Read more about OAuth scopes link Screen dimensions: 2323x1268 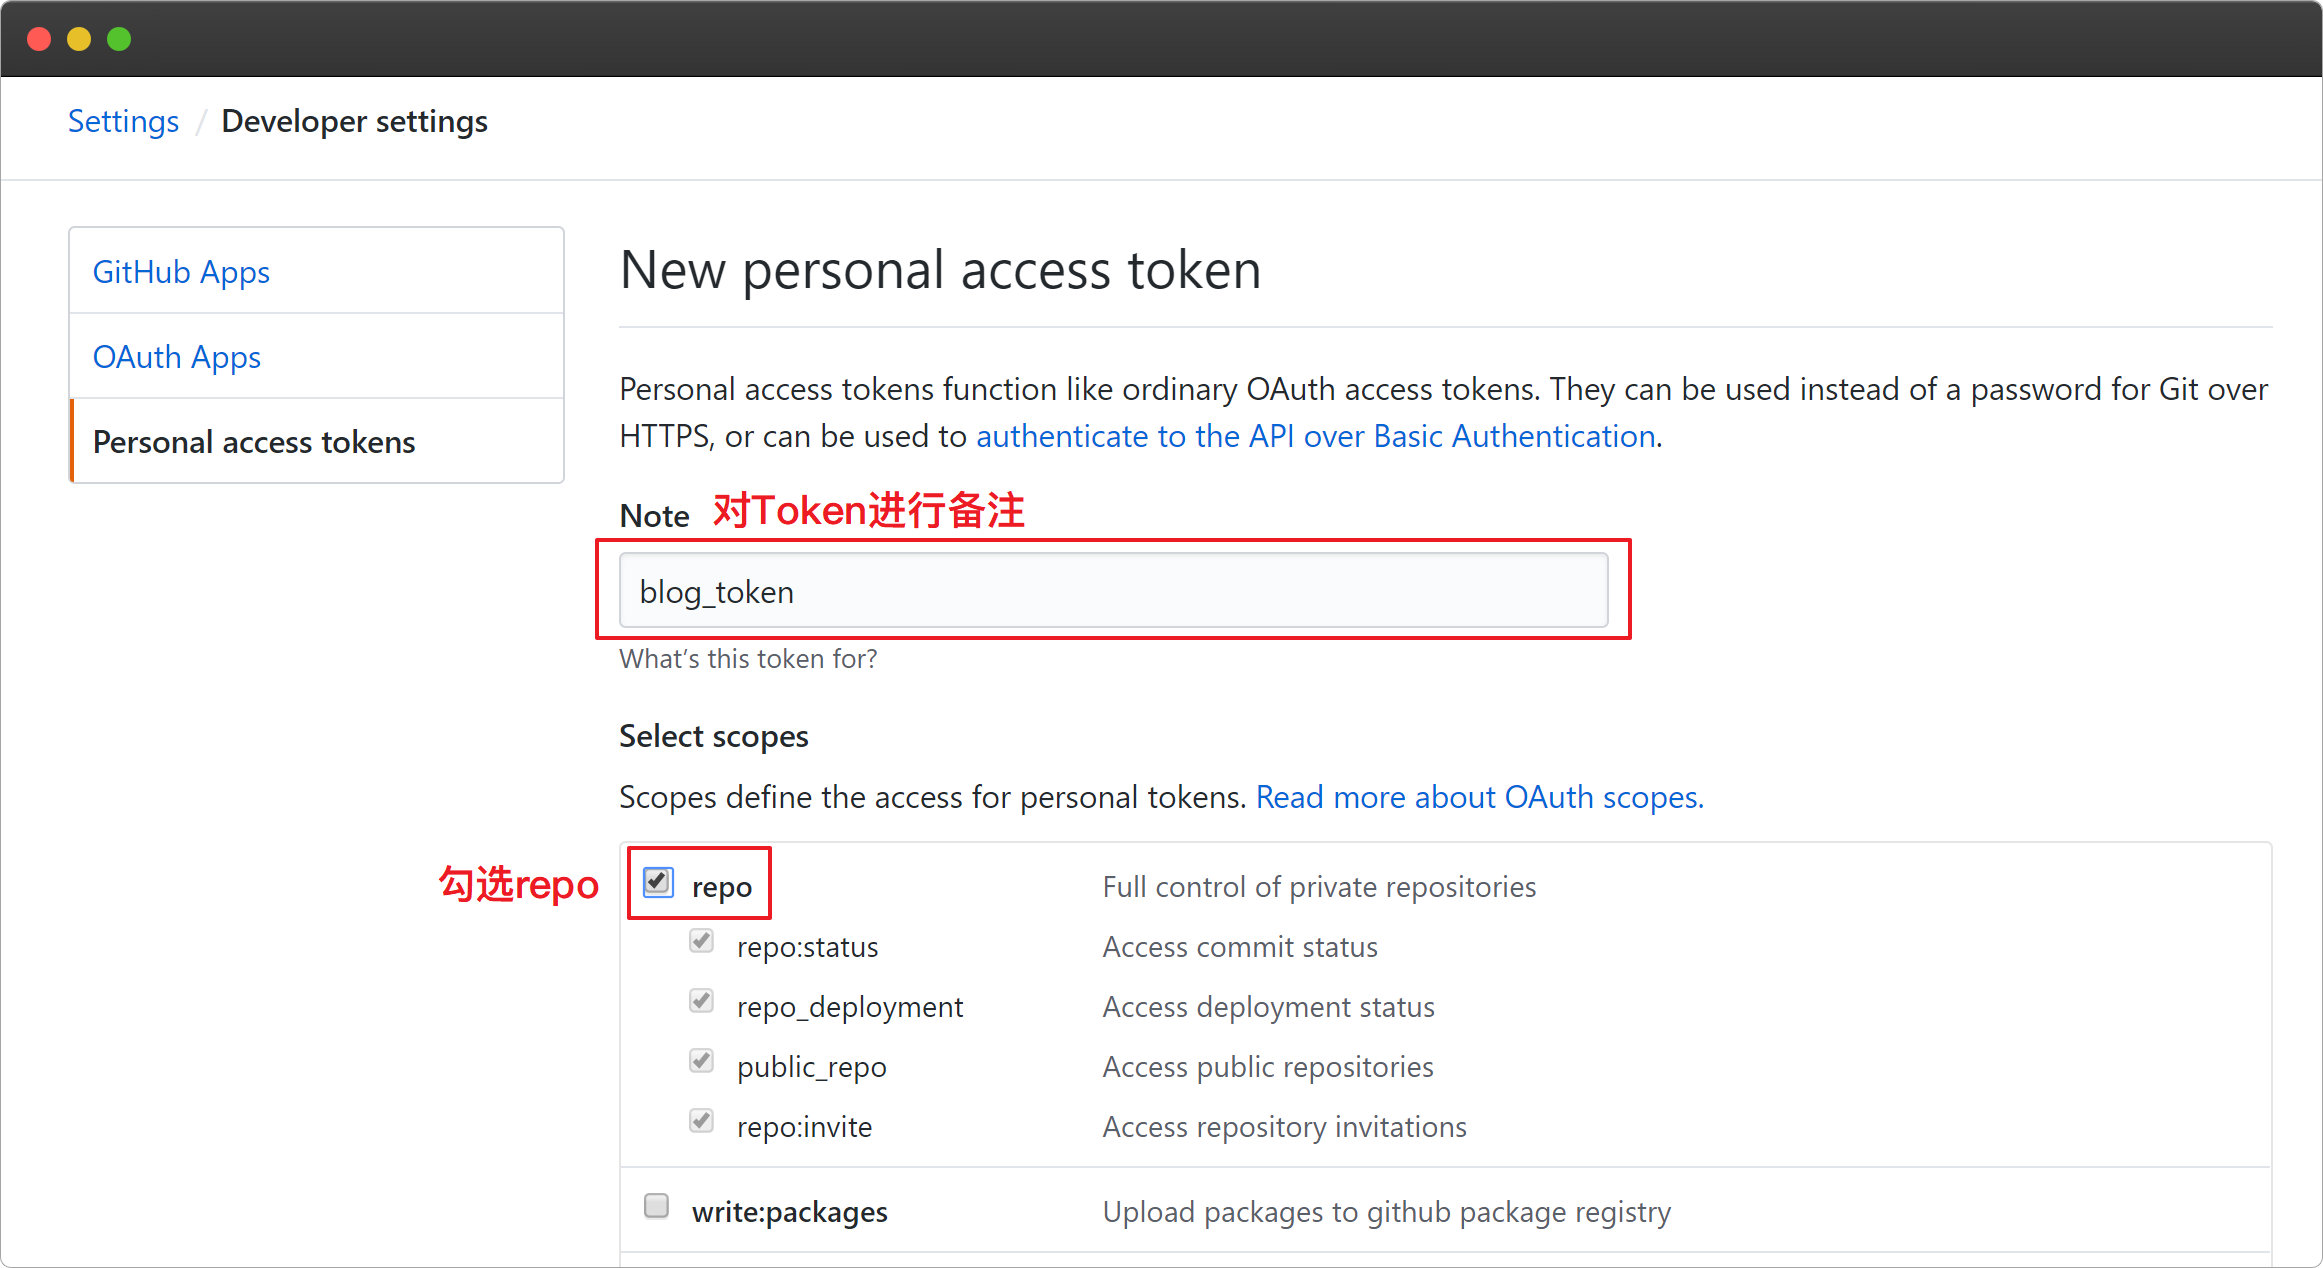1479,797
